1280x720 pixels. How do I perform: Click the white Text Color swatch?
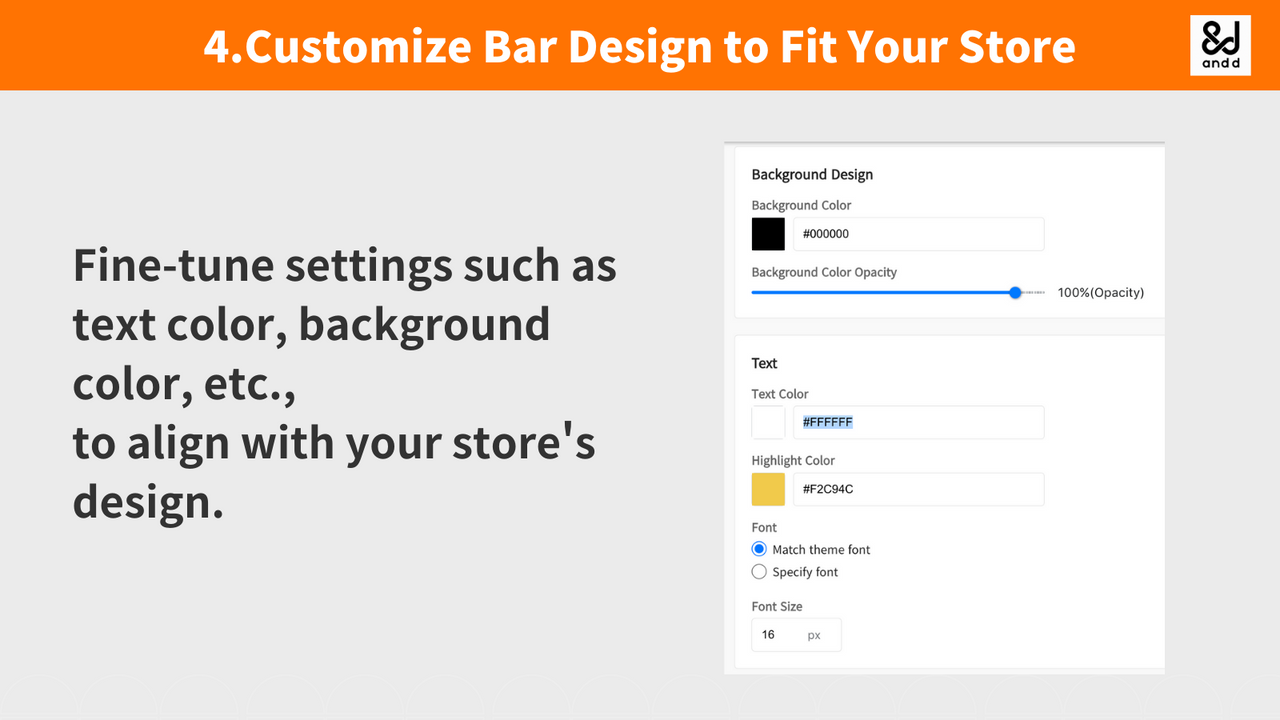coord(767,421)
